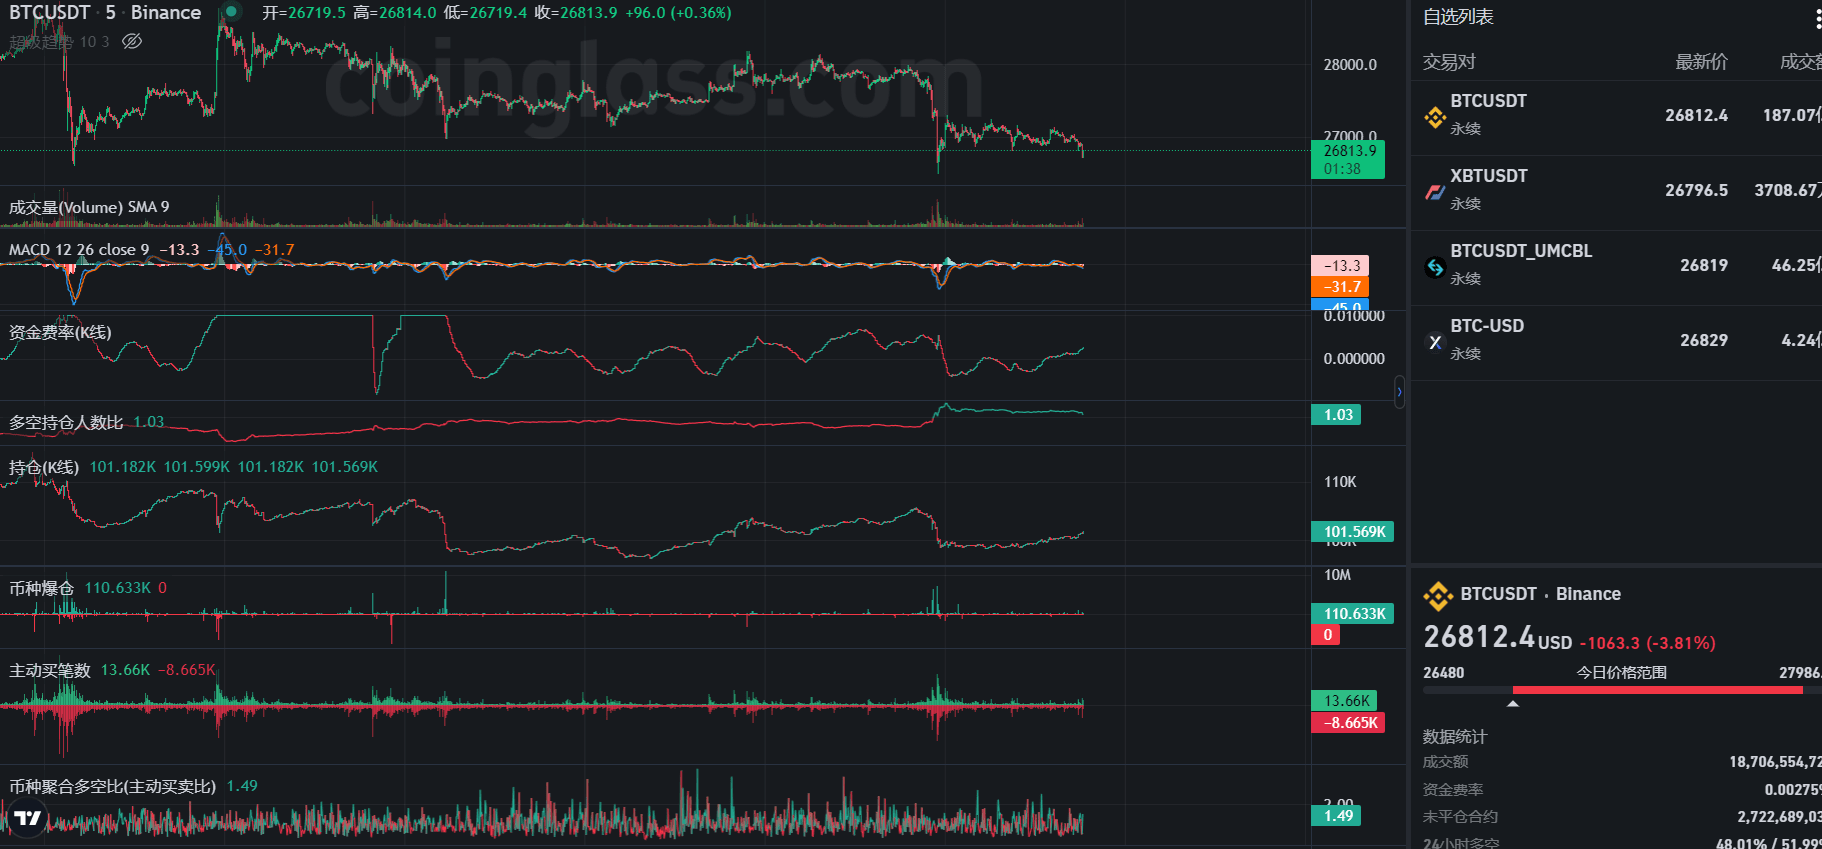Click the dYdX icon in BTC-USD row
1822x849 pixels.
[1435, 342]
